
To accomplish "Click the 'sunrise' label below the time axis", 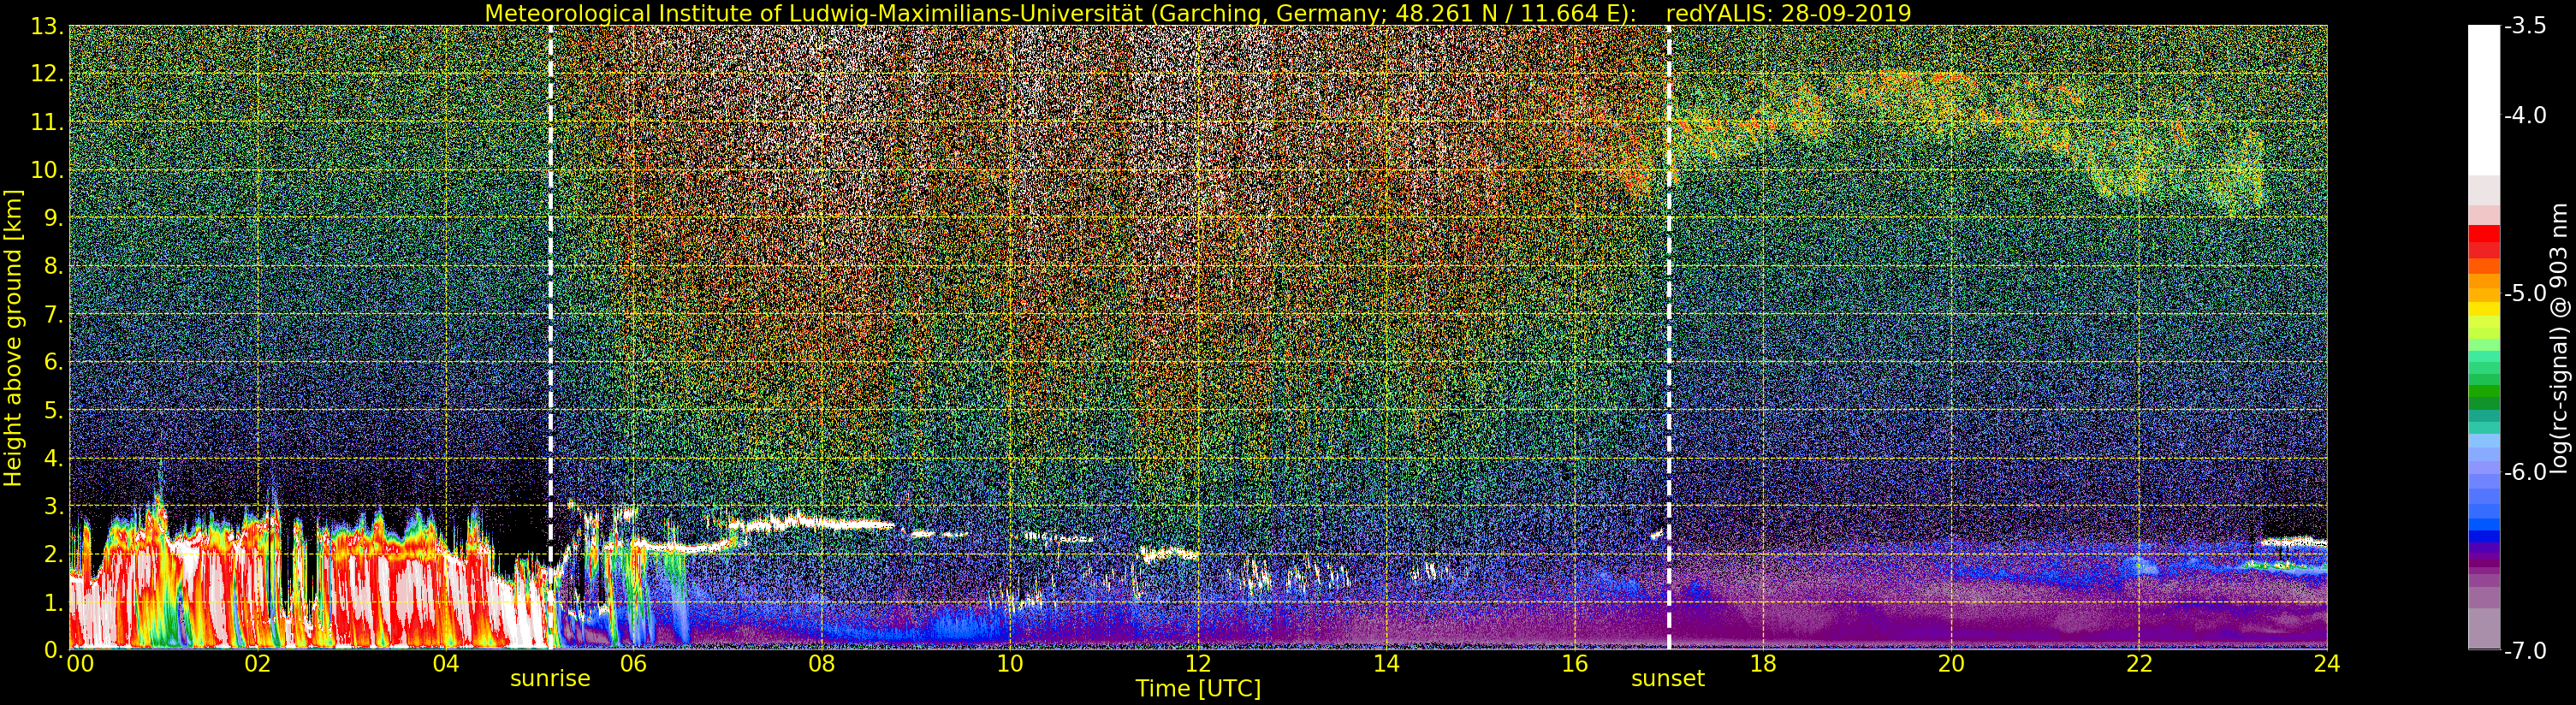I will tap(550, 679).
